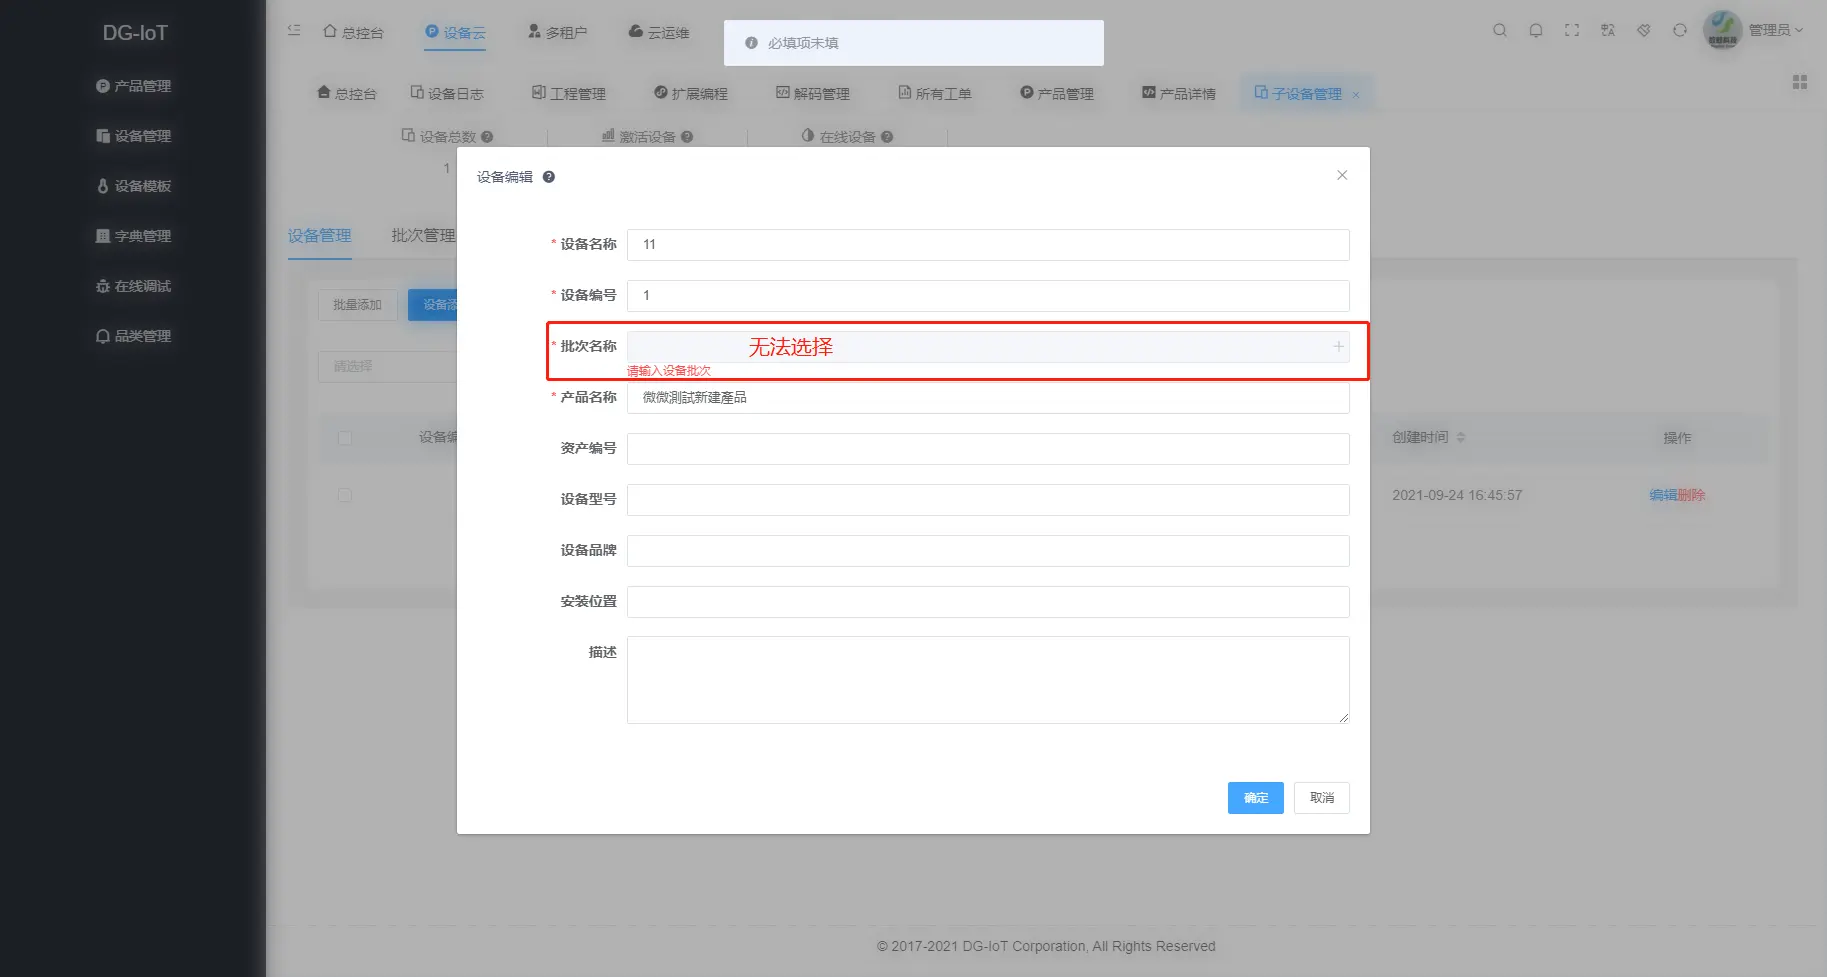1827x977 pixels.
Task: Toggle fullscreen mode icon
Action: click(1571, 30)
